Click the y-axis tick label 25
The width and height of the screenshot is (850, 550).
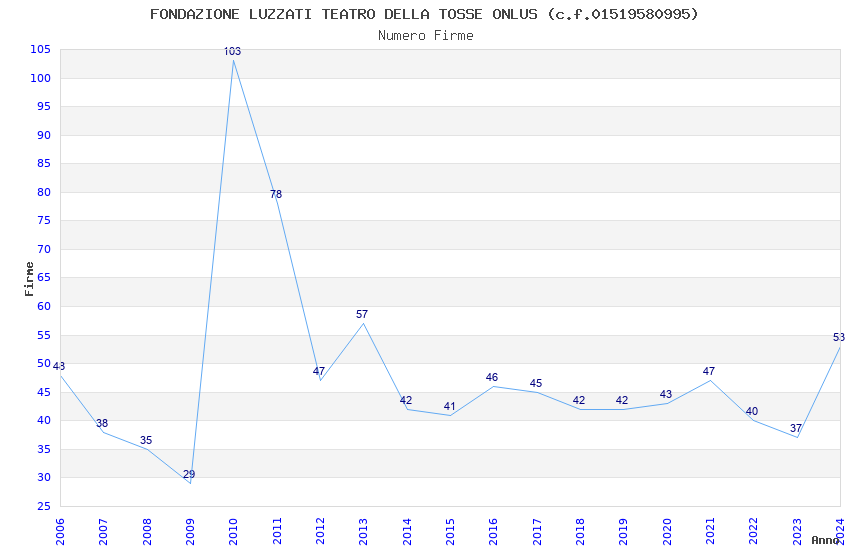(44, 506)
